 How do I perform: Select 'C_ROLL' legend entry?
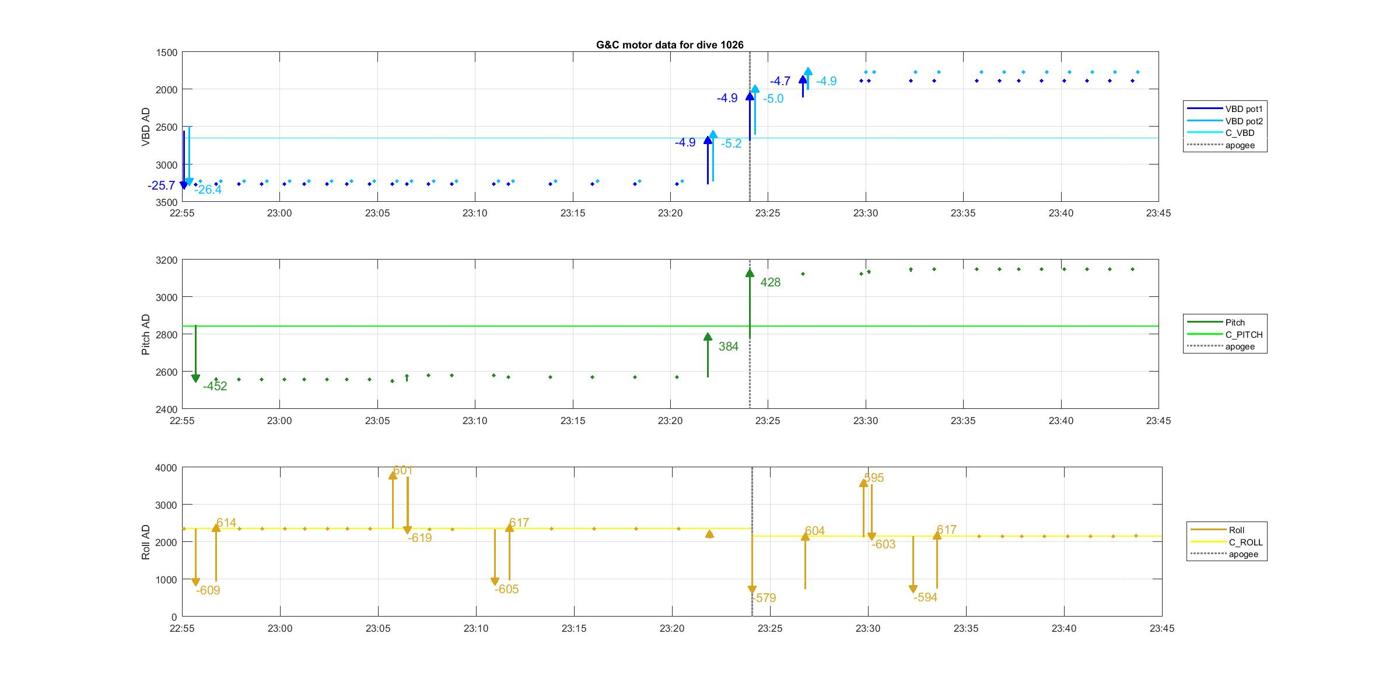[1227, 542]
